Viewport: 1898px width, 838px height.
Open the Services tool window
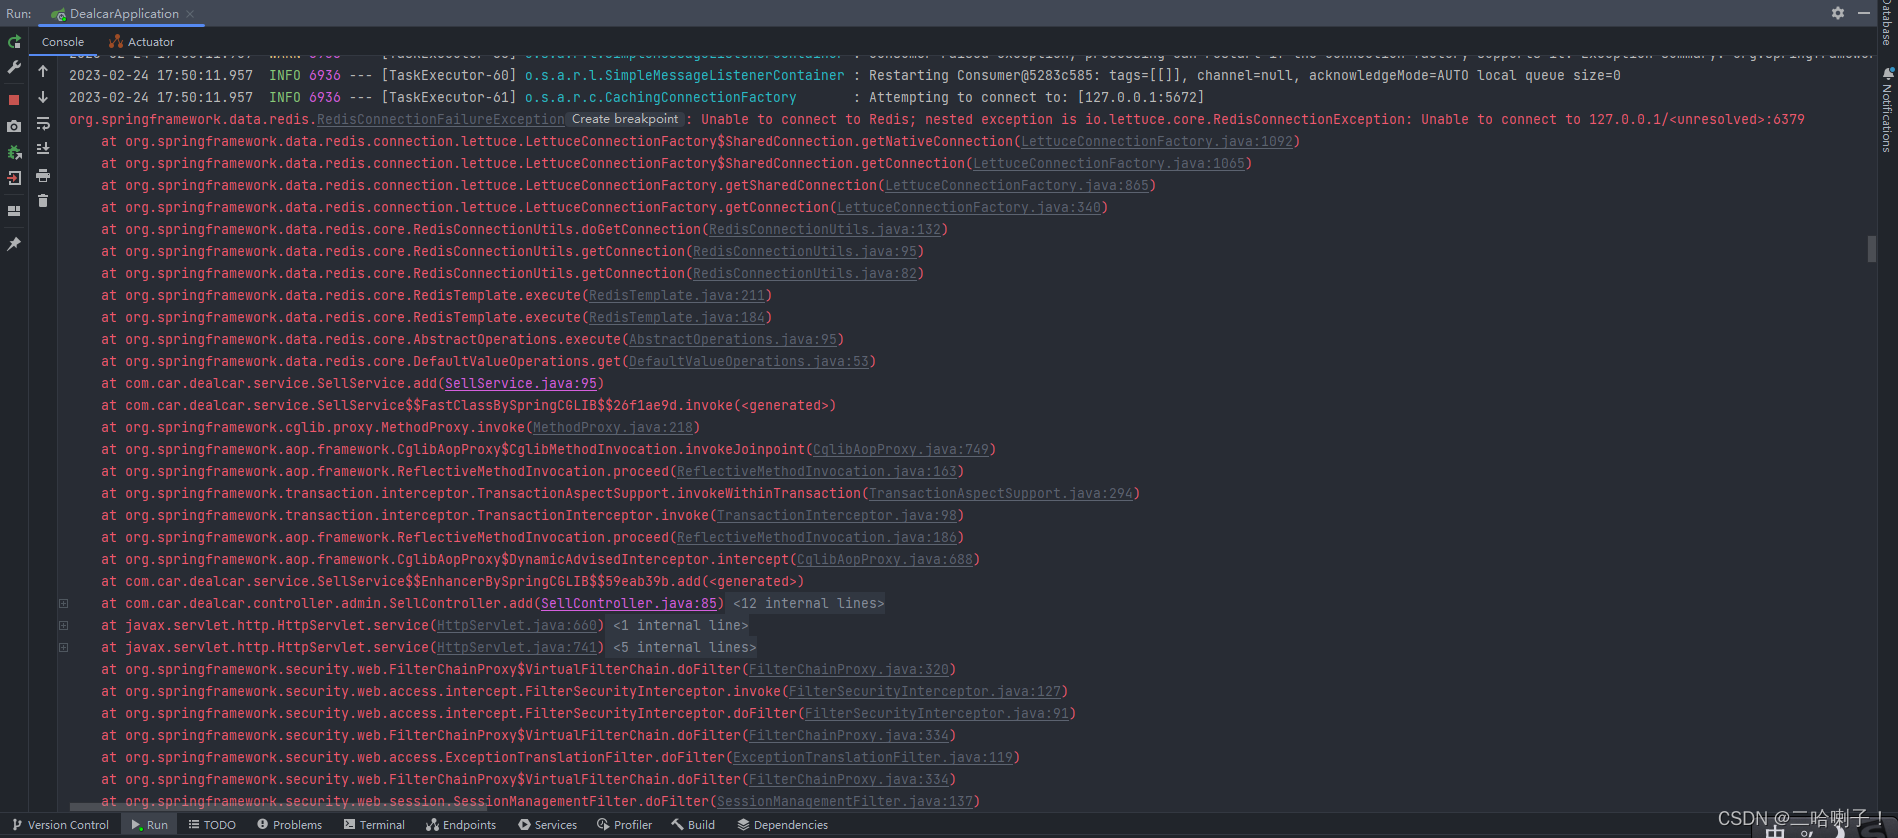547,825
